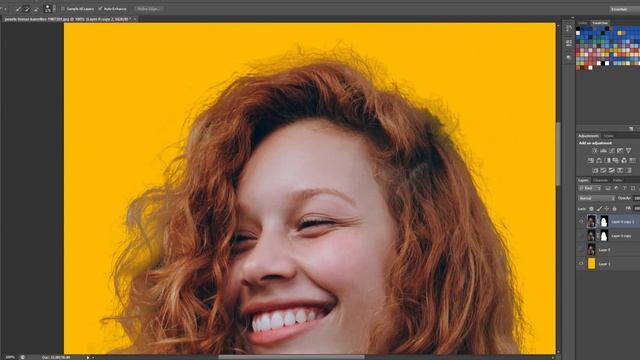Show the Layer 0 copy layer
640x360 pixels.
pos(581,236)
